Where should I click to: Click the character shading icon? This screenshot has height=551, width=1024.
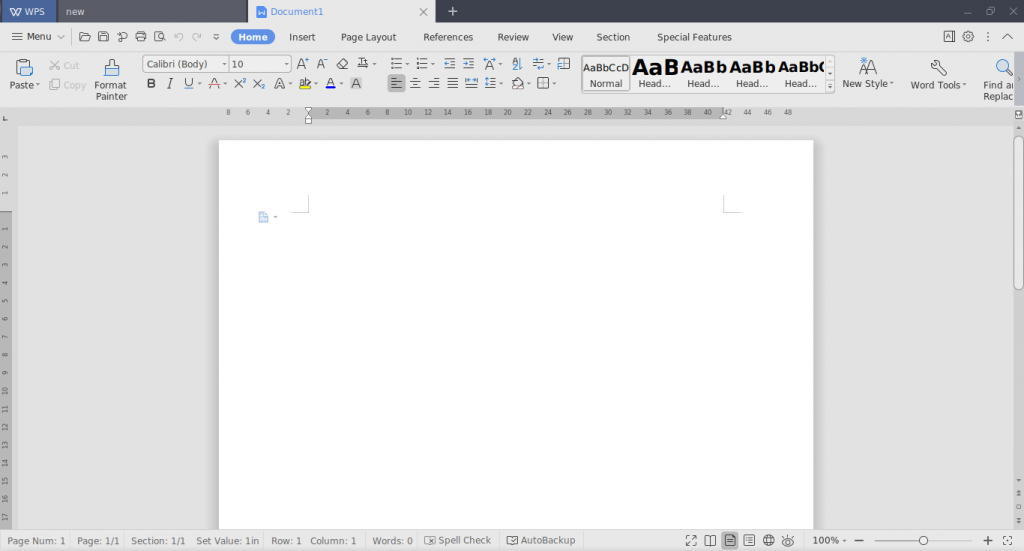356,84
